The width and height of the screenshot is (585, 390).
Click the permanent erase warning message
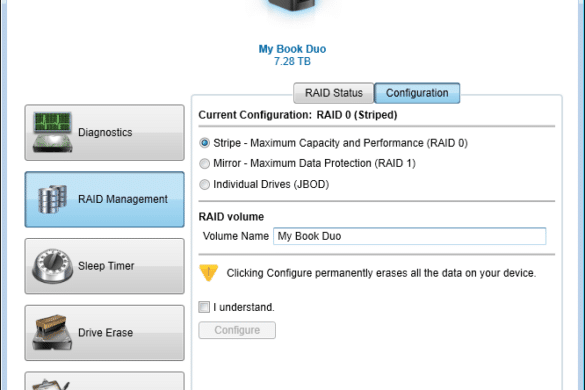coord(381,273)
